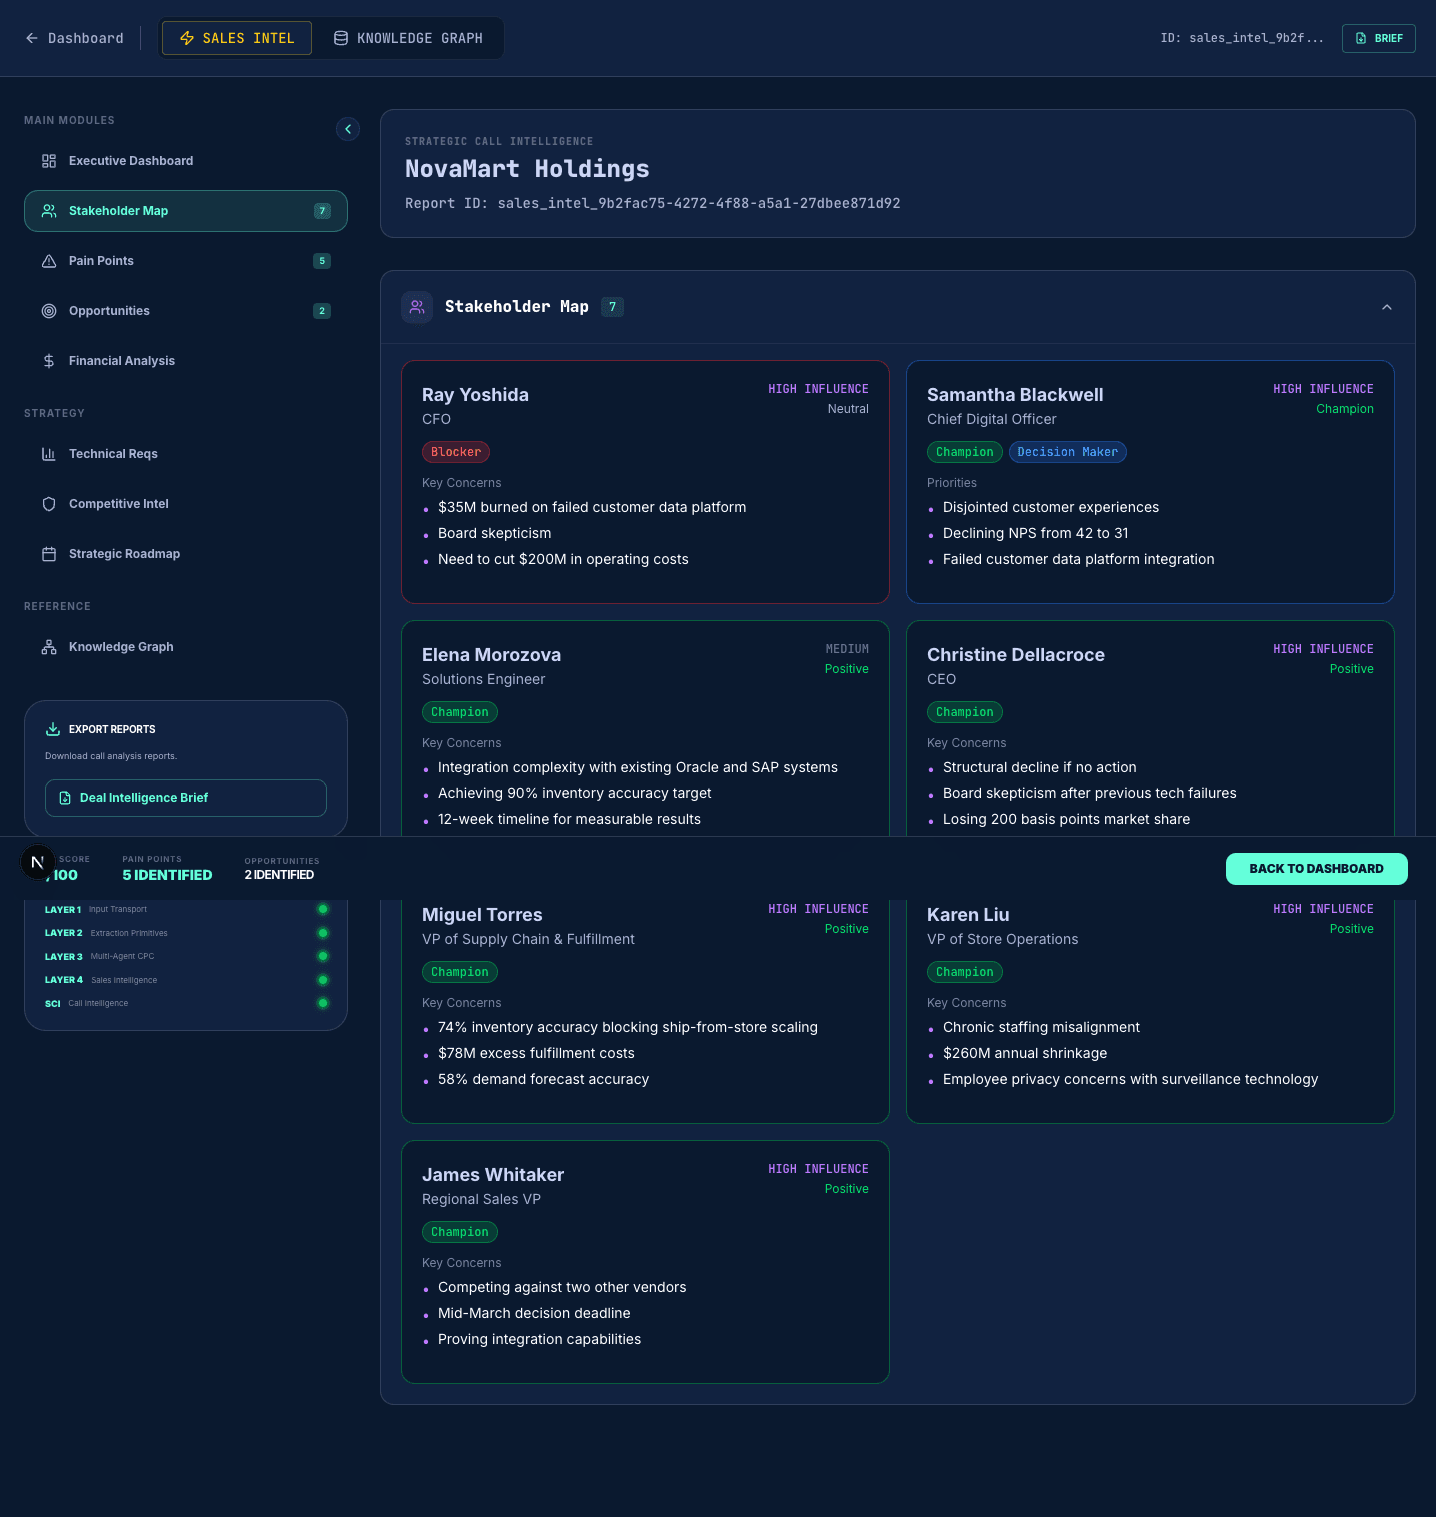Open Ray Yoshida stakeholder card name
Screen dimensions: 1436x1517
pos(475,395)
